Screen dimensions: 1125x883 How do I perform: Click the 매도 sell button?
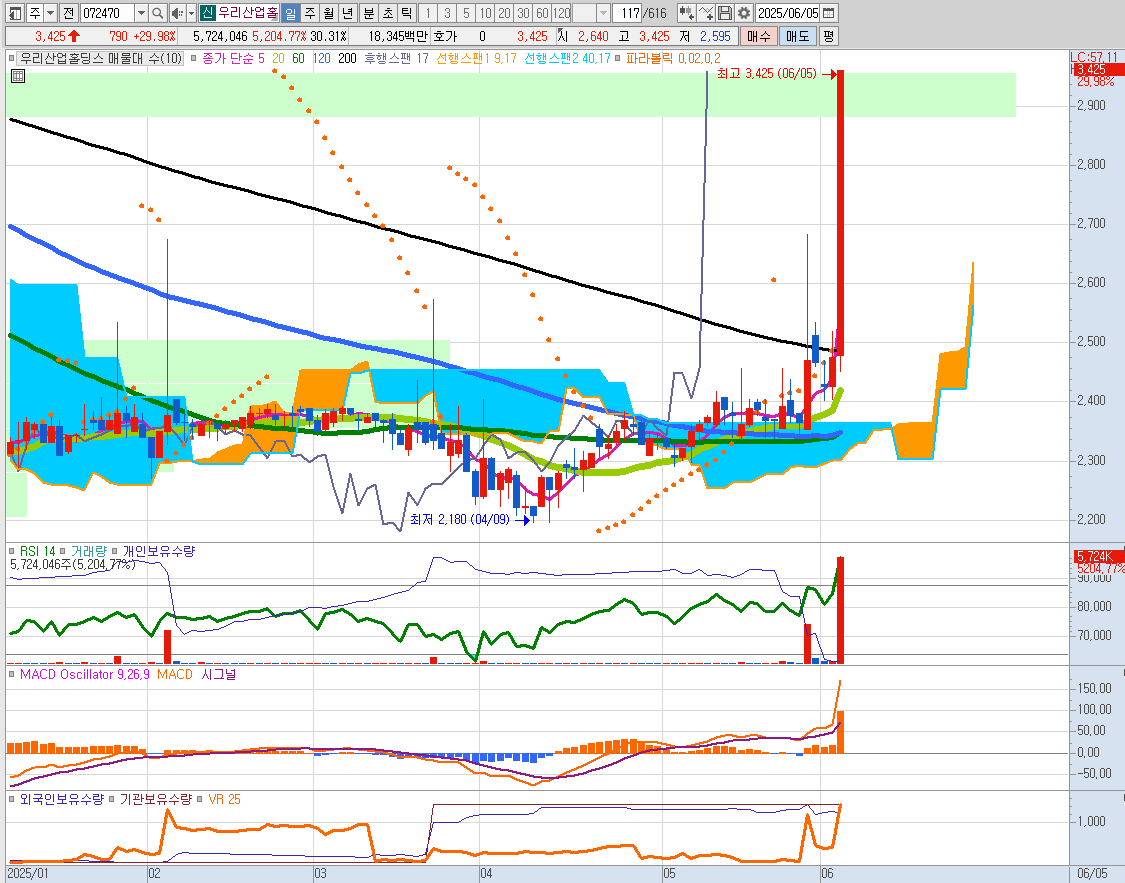pyautogui.click(x=797, y=36)
